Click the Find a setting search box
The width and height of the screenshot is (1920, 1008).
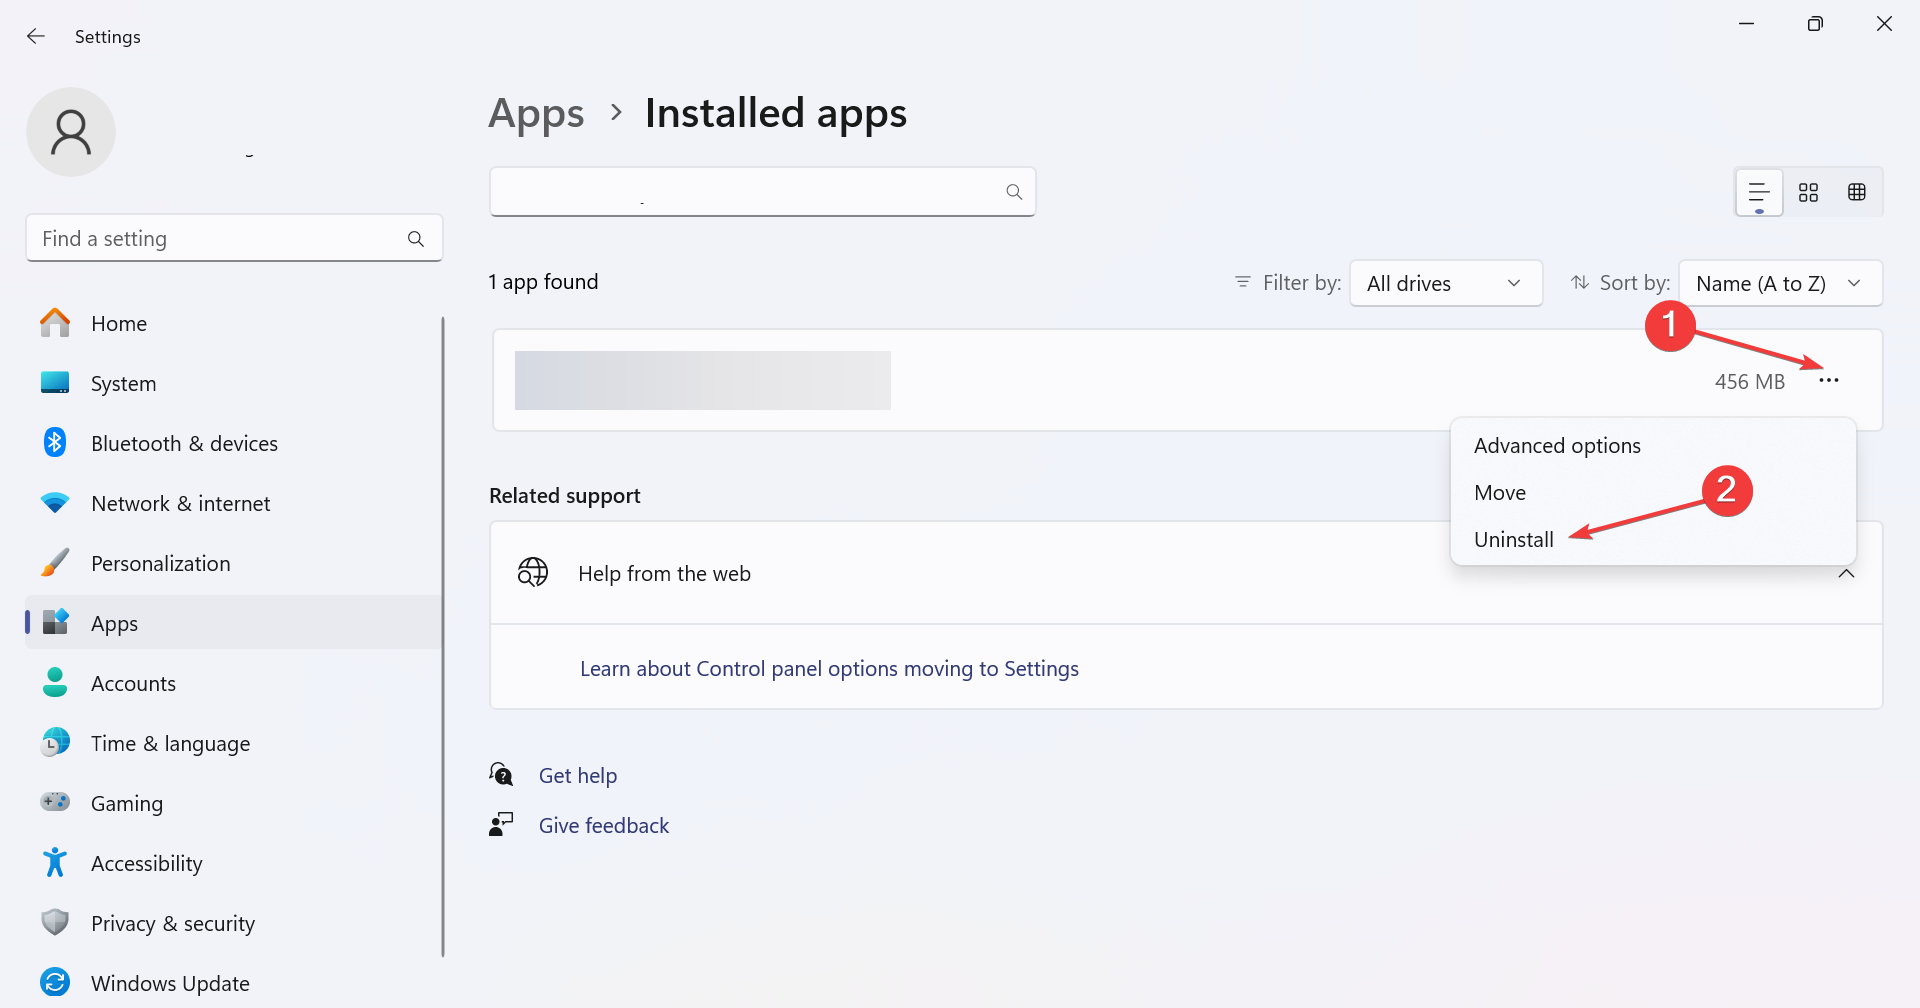[x=234, y=238]
